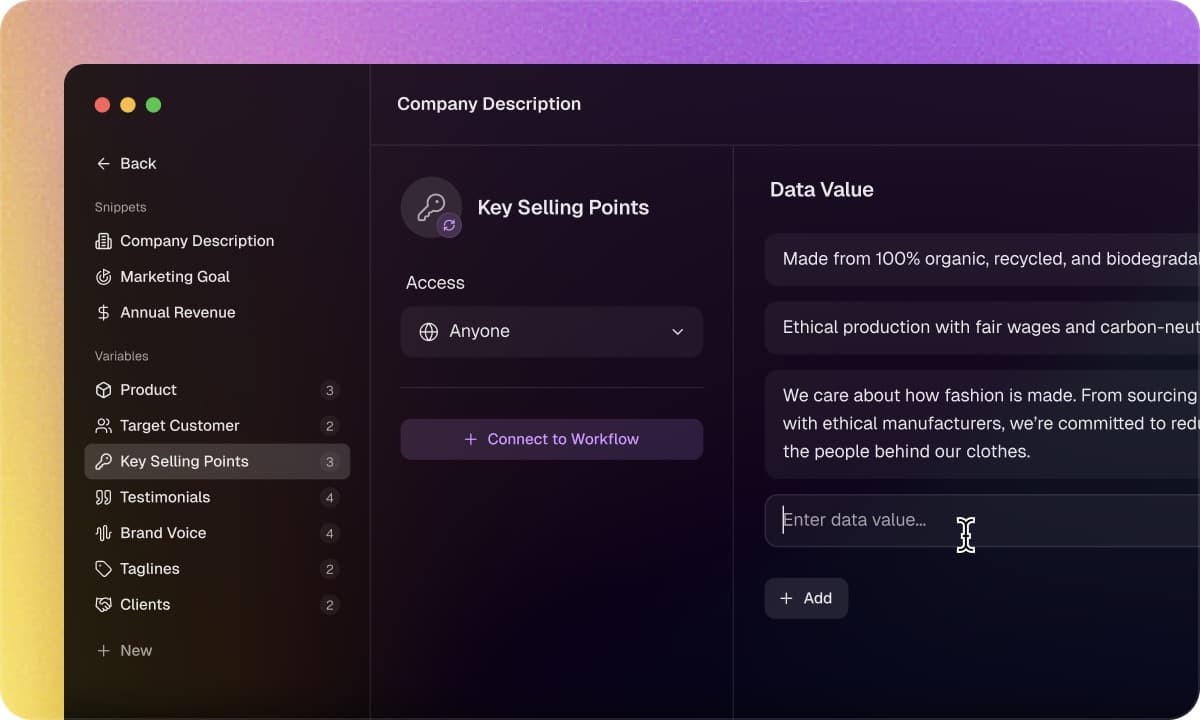Click the tag icon beside Taglines
This screenshot has height=720, width=1200.
104,568
